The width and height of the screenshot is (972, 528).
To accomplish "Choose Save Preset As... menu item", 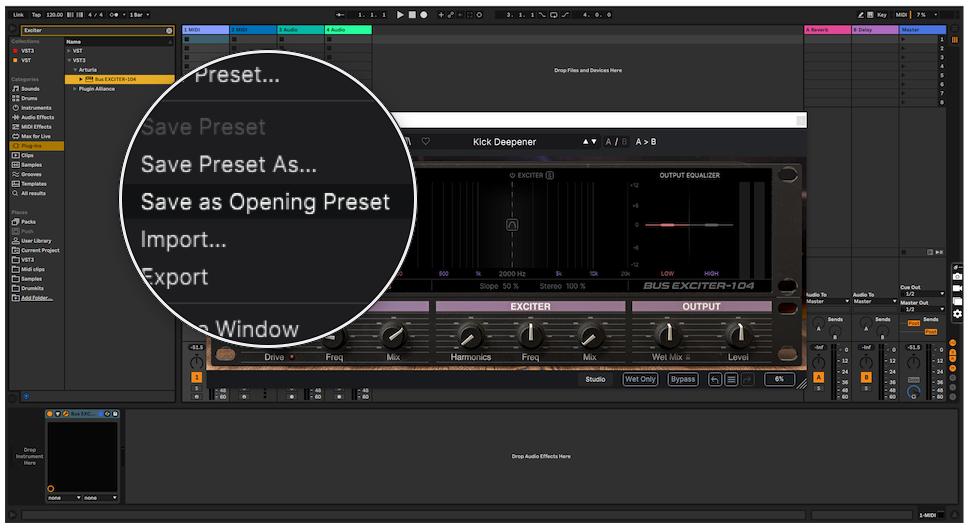I will (x=229, y=165).
